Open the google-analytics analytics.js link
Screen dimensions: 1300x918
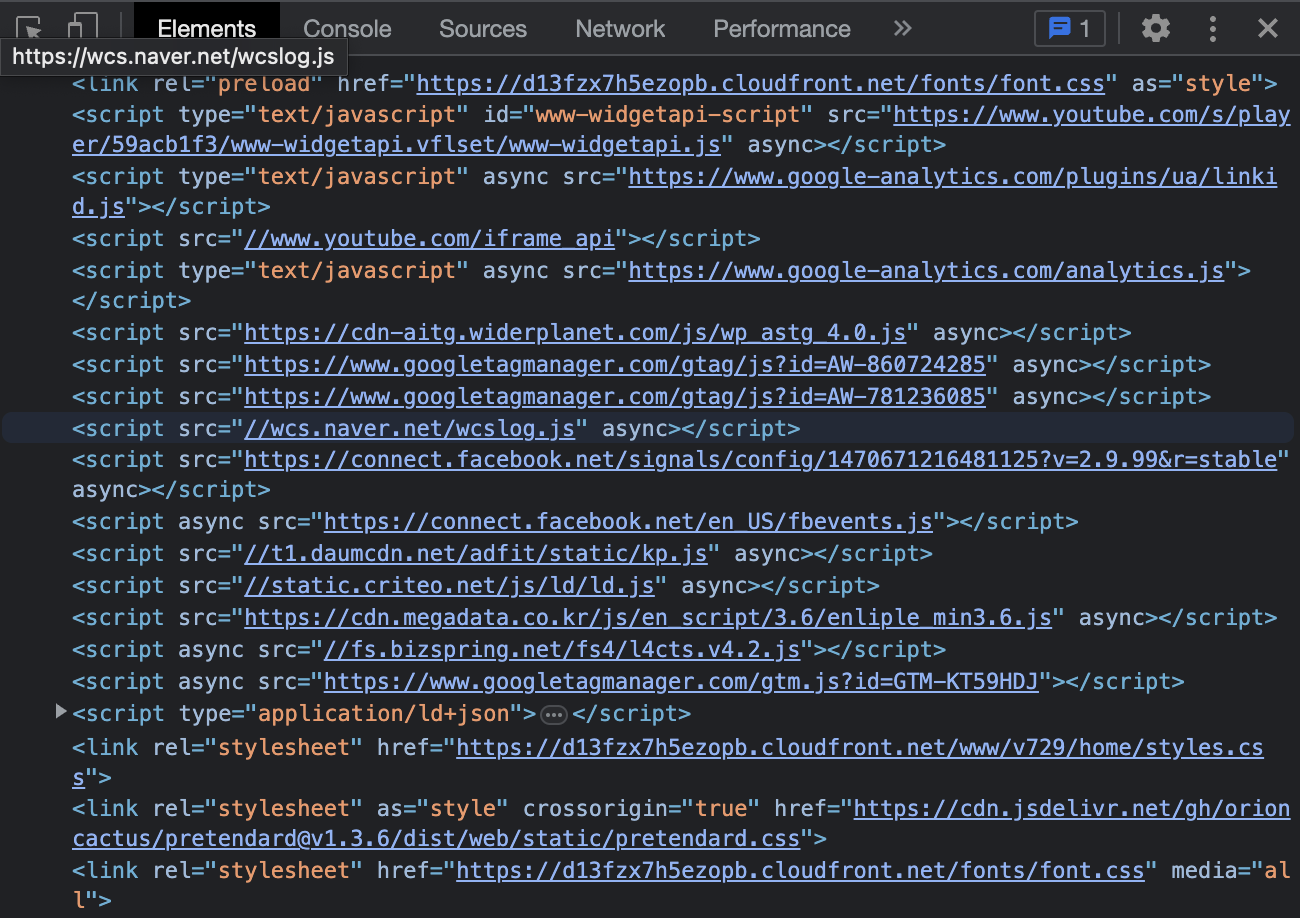pyautogui.click(x=926, y=271)
